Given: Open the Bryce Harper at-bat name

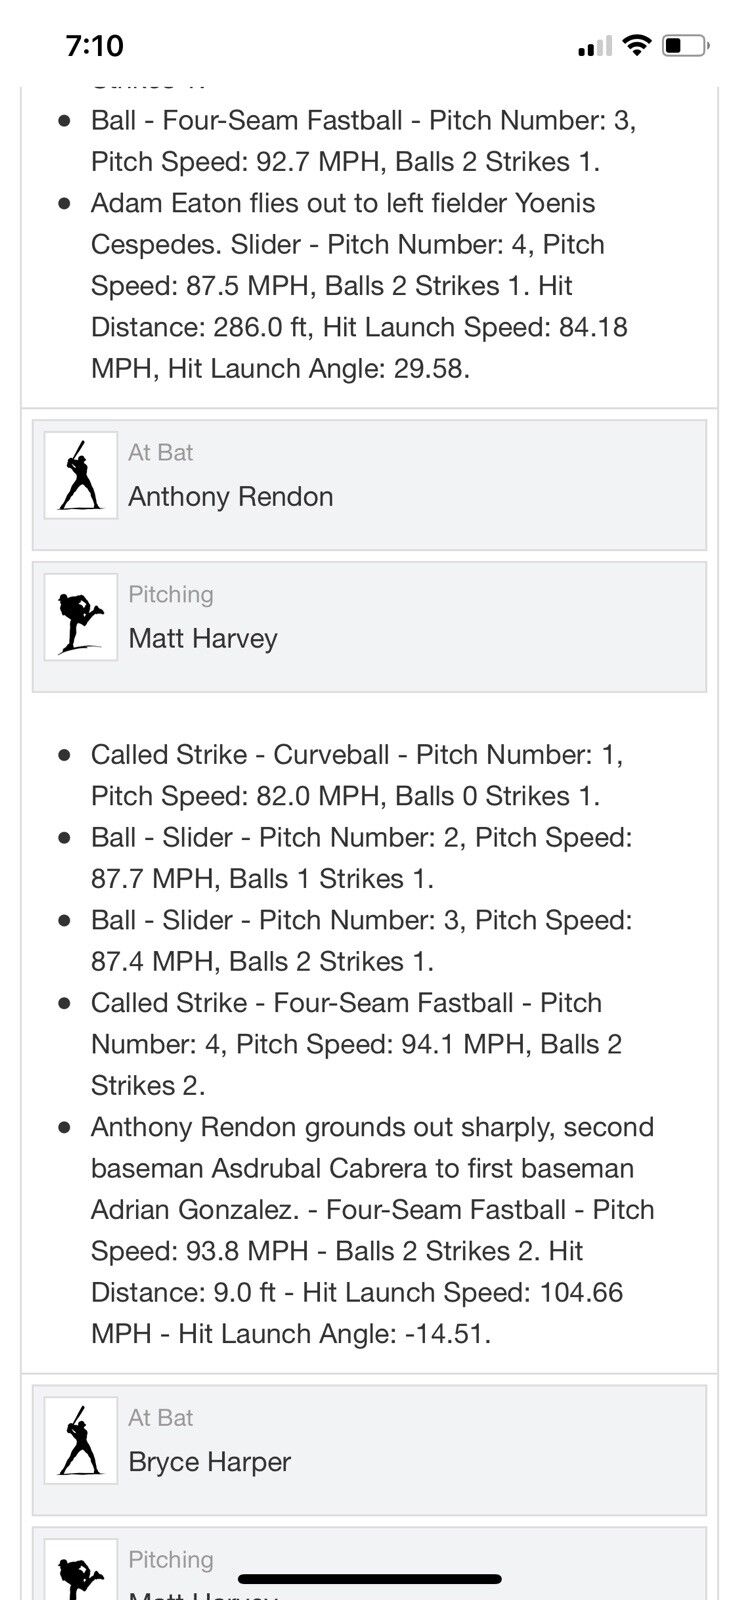Looking at the screenshot, I should [x=209, y=1462].
